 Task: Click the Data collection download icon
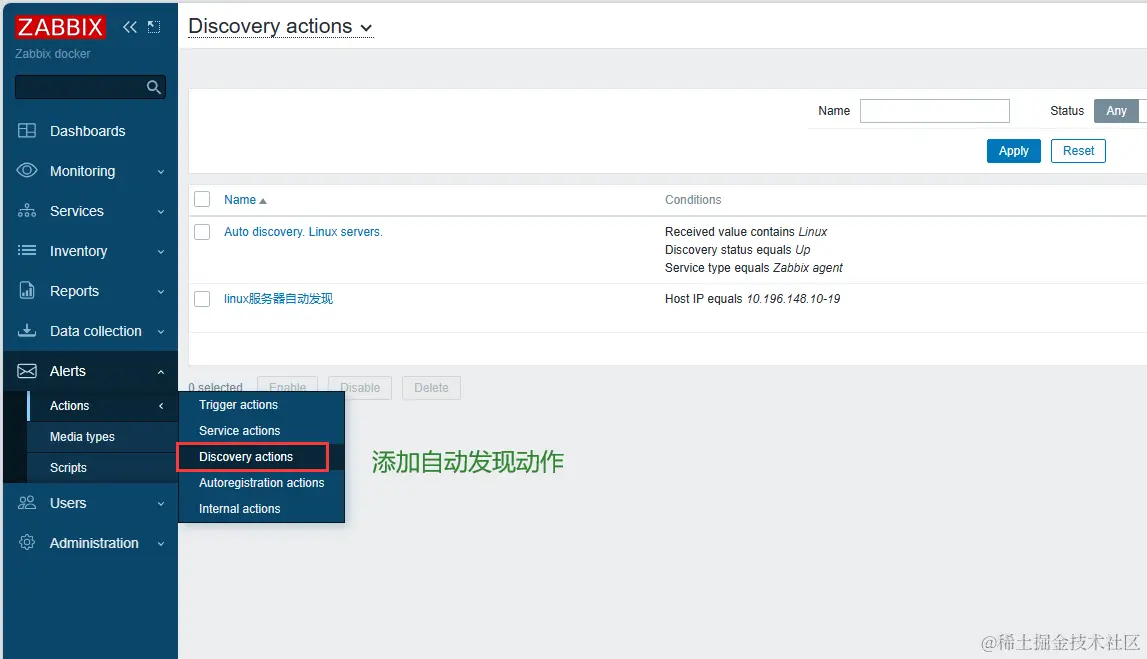point(27,331)
